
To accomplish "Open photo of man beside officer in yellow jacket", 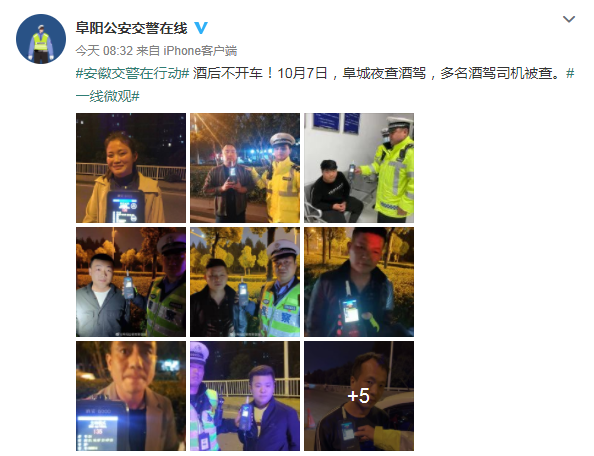I will tap(245, 168).
